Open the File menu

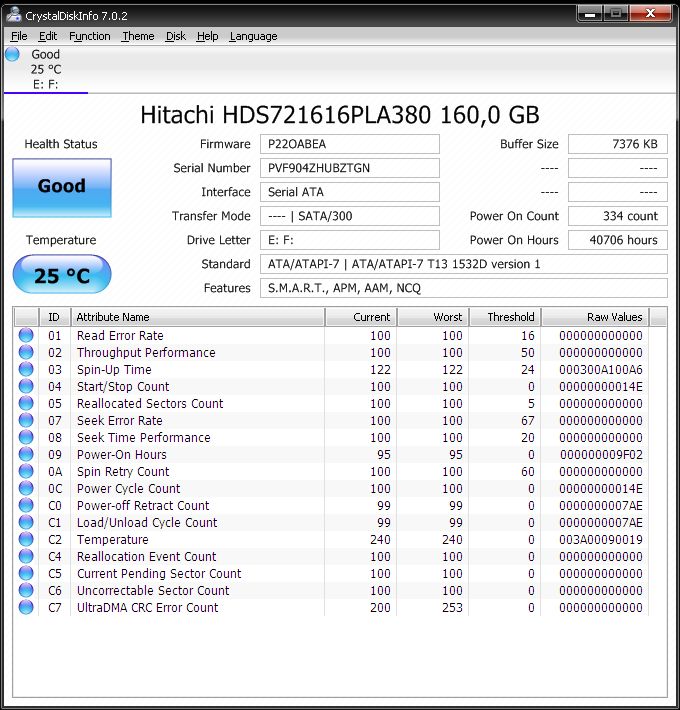[19, 36]
